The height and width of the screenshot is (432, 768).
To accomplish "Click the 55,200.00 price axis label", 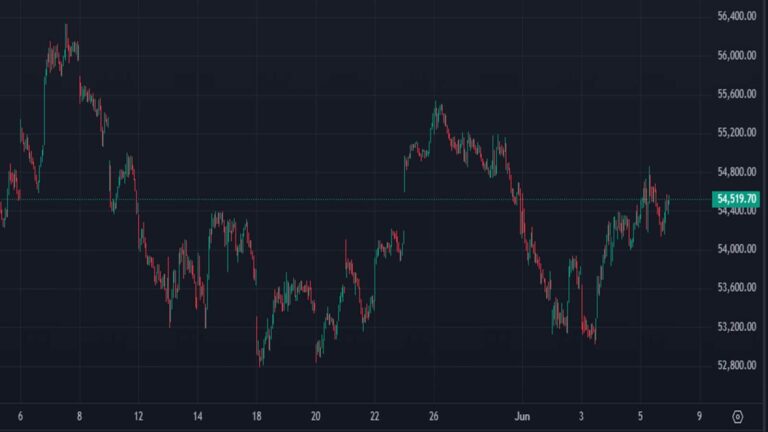I will pos(737,133).
